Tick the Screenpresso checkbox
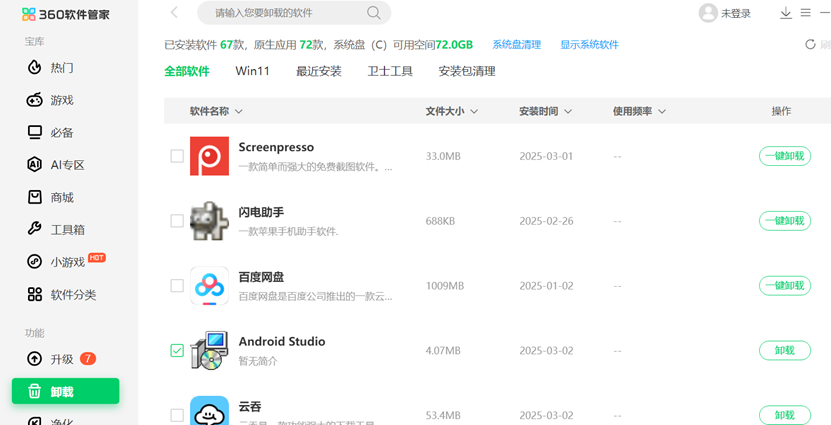831x425 pixels. click(177, 156)
